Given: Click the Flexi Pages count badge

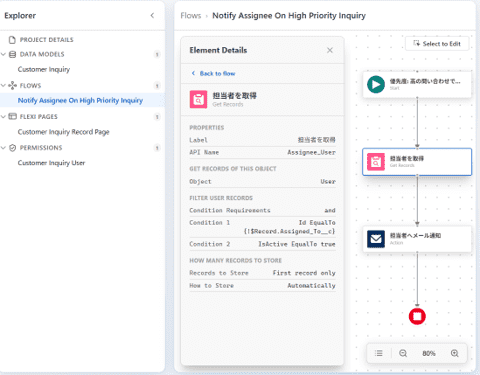Looking at the screenshot, I should coord(157,117).
